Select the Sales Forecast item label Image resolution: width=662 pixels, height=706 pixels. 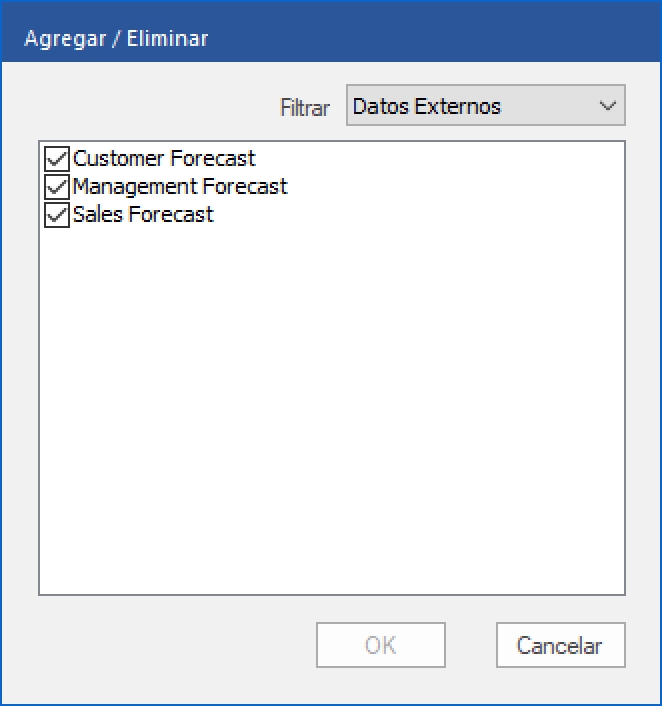tap(143, 215)
